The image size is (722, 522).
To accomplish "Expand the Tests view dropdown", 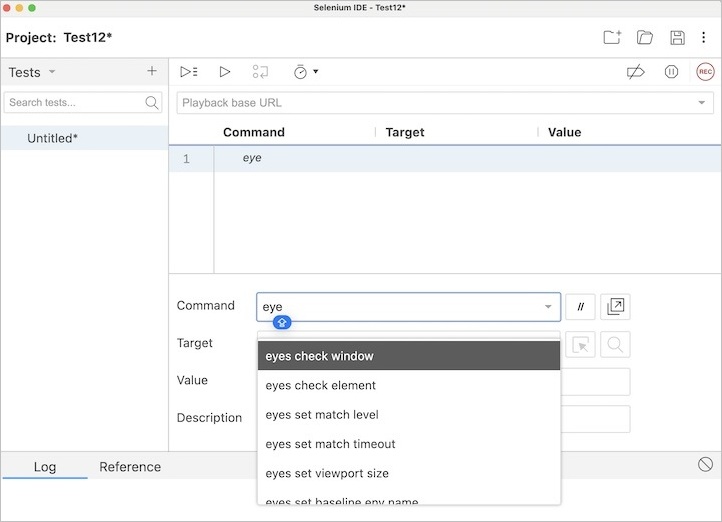I will point(52,72).
